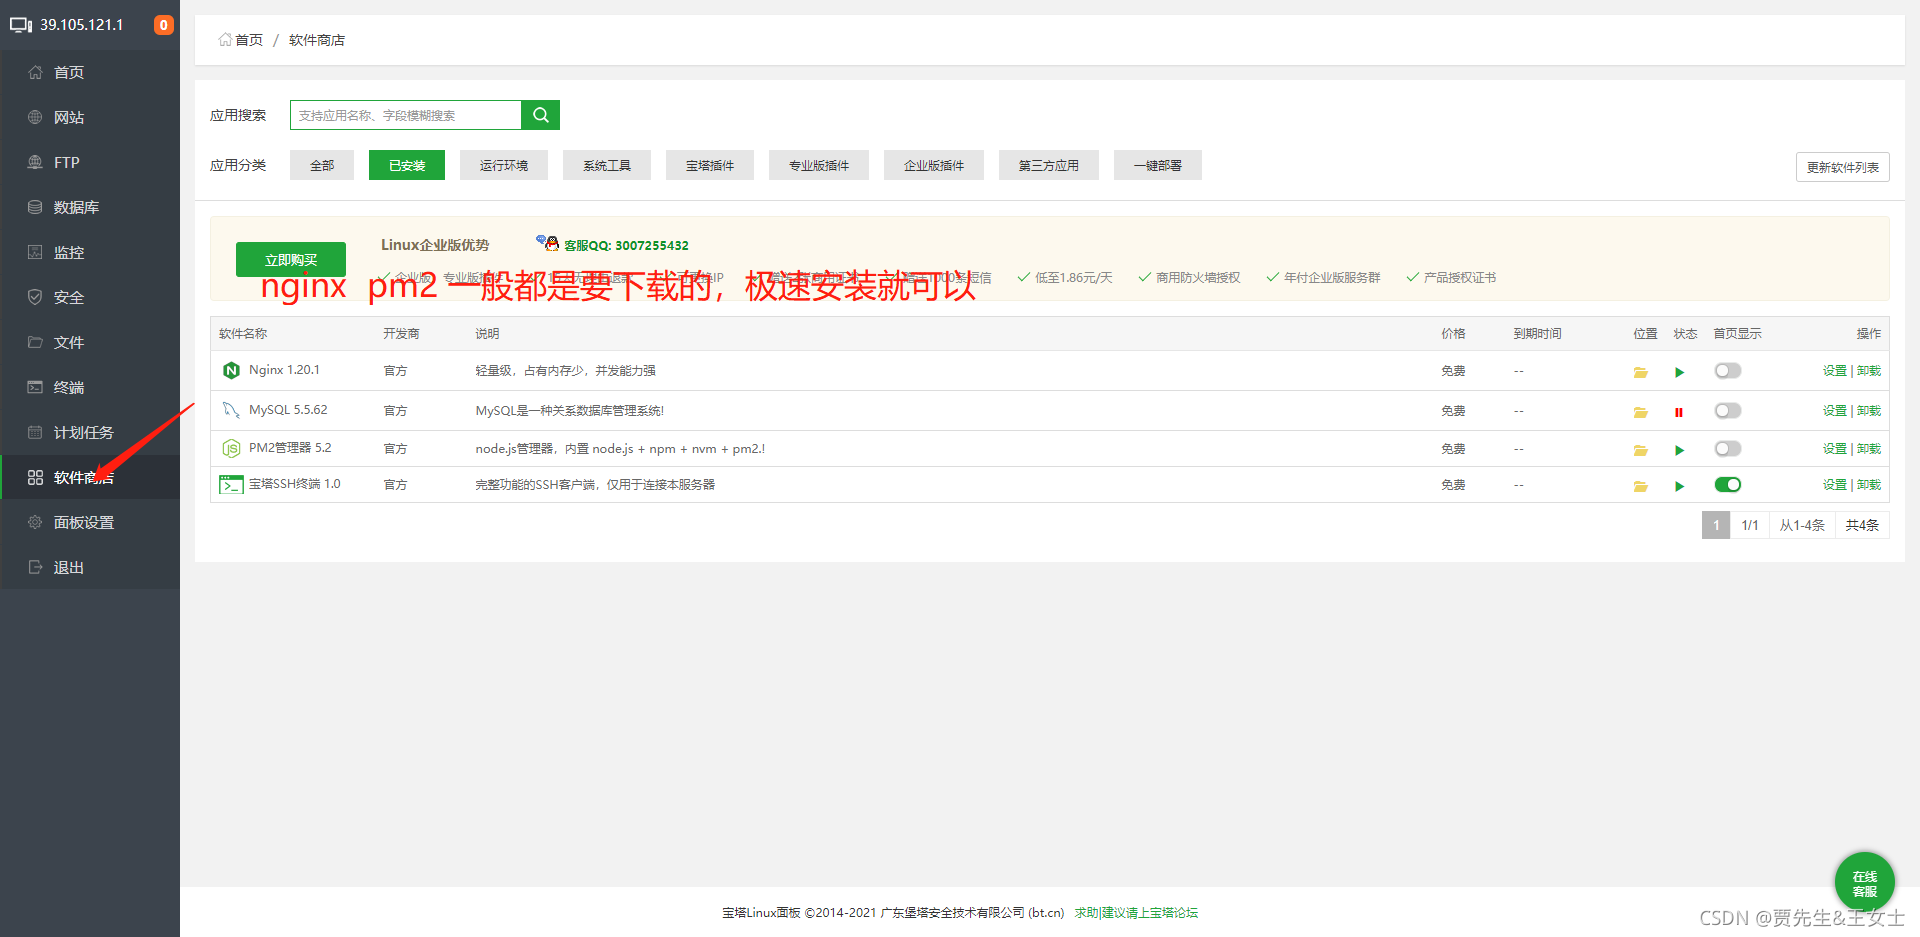1920x937 pixels.
Task: Toggle homepage display for MySQL
Action: coord(1728,411)
